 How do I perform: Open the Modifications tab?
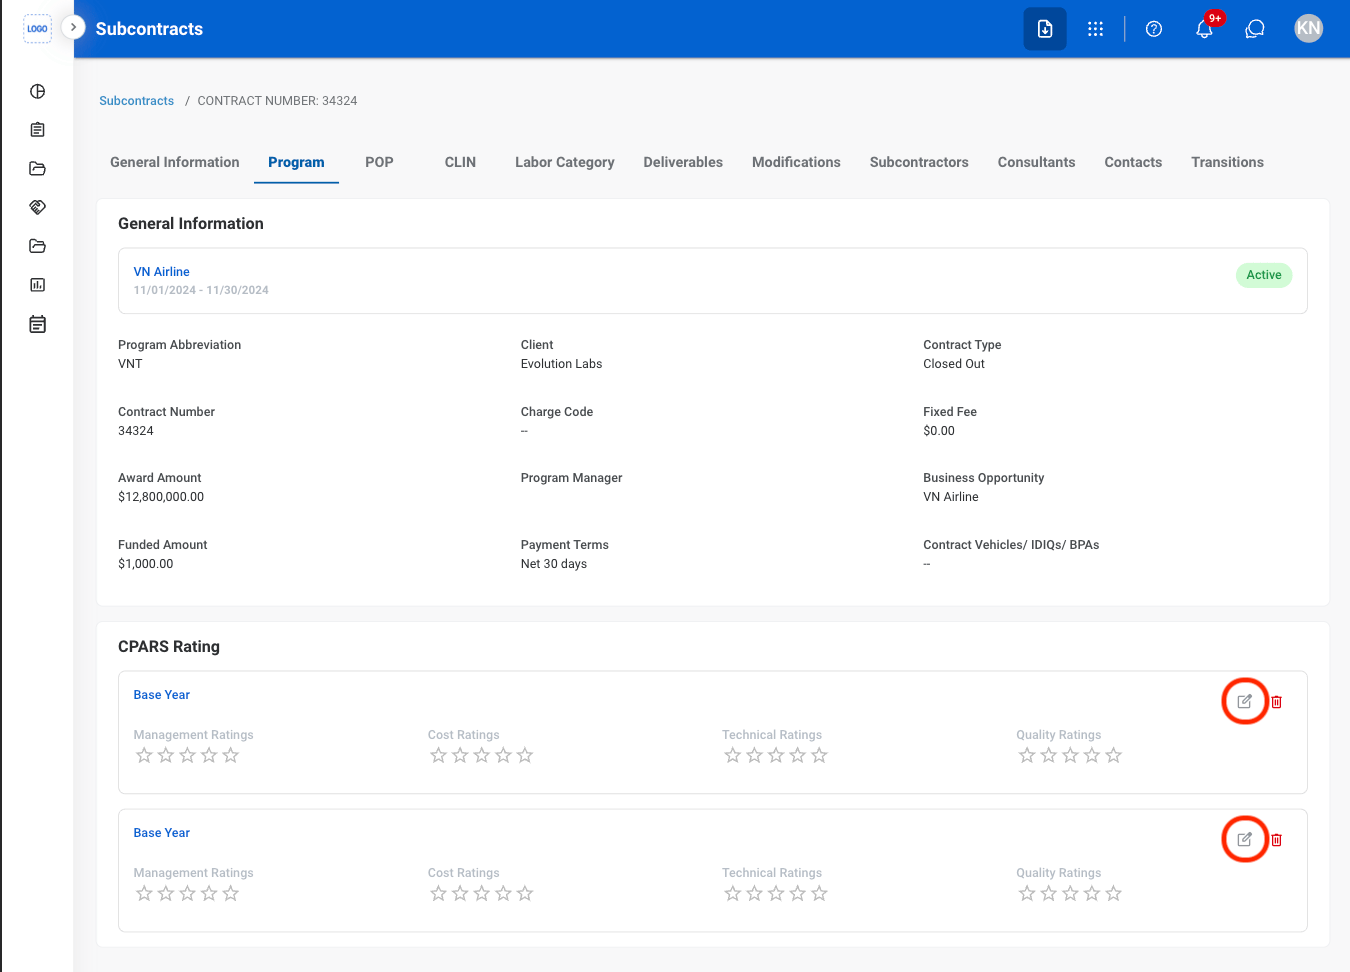click(x=796, y=162)
